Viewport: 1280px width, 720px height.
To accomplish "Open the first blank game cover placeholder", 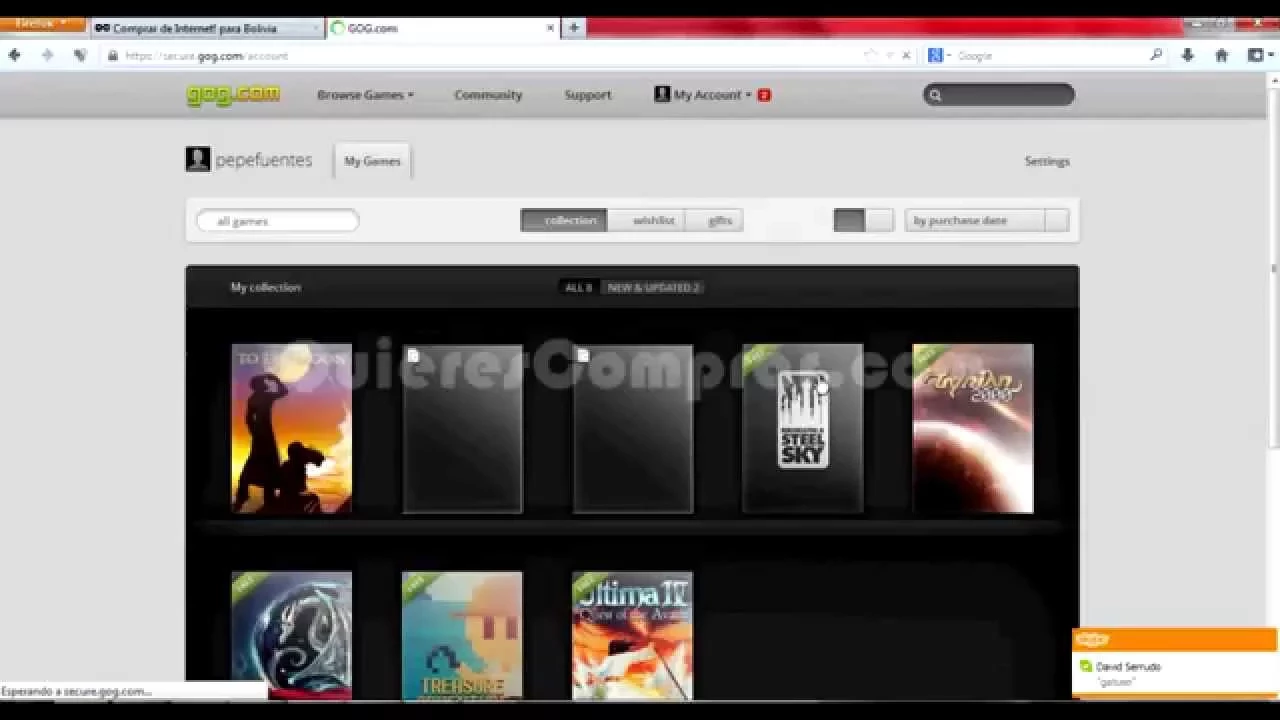I will tap(462, 428).
